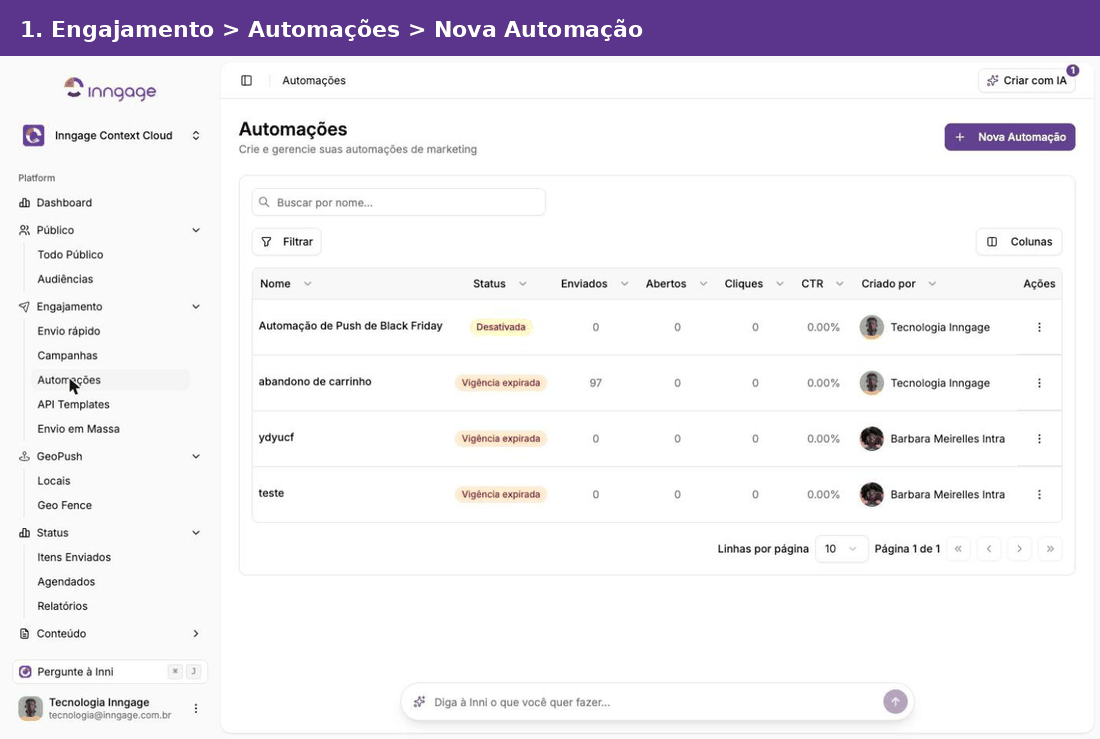Collapse the Público section

coord(196,230)
